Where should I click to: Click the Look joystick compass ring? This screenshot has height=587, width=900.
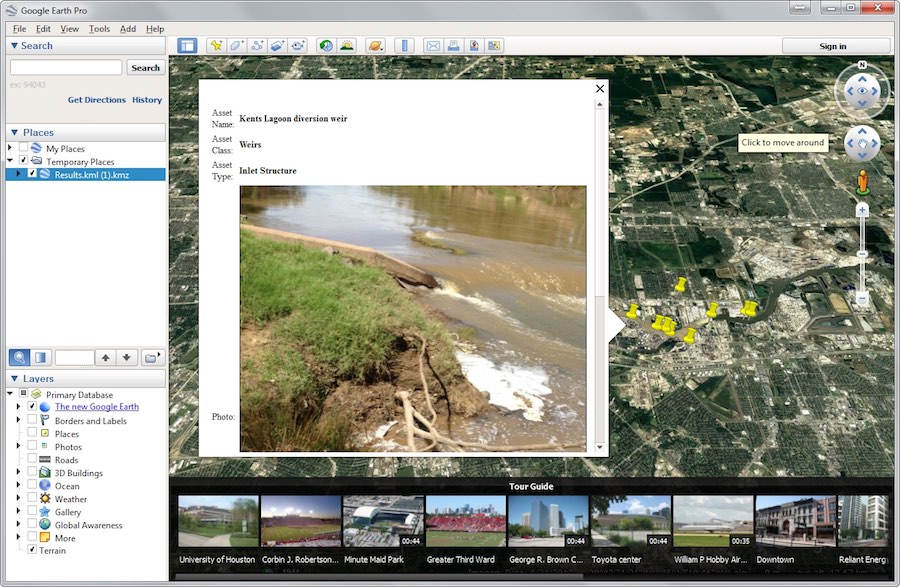862,91
